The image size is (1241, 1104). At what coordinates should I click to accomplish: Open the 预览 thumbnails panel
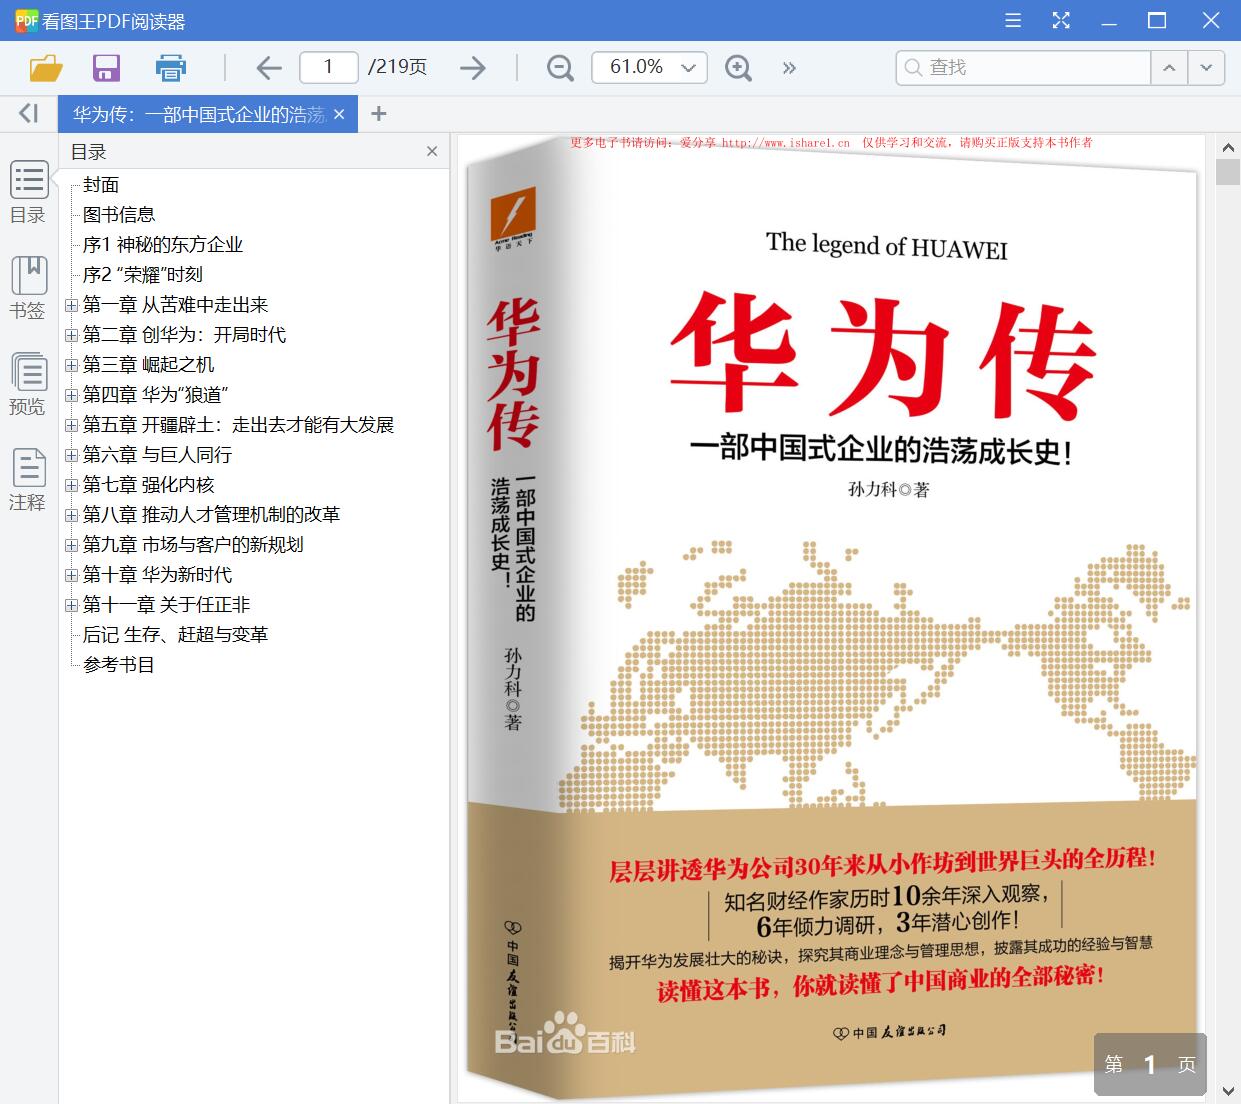point(28,384)
